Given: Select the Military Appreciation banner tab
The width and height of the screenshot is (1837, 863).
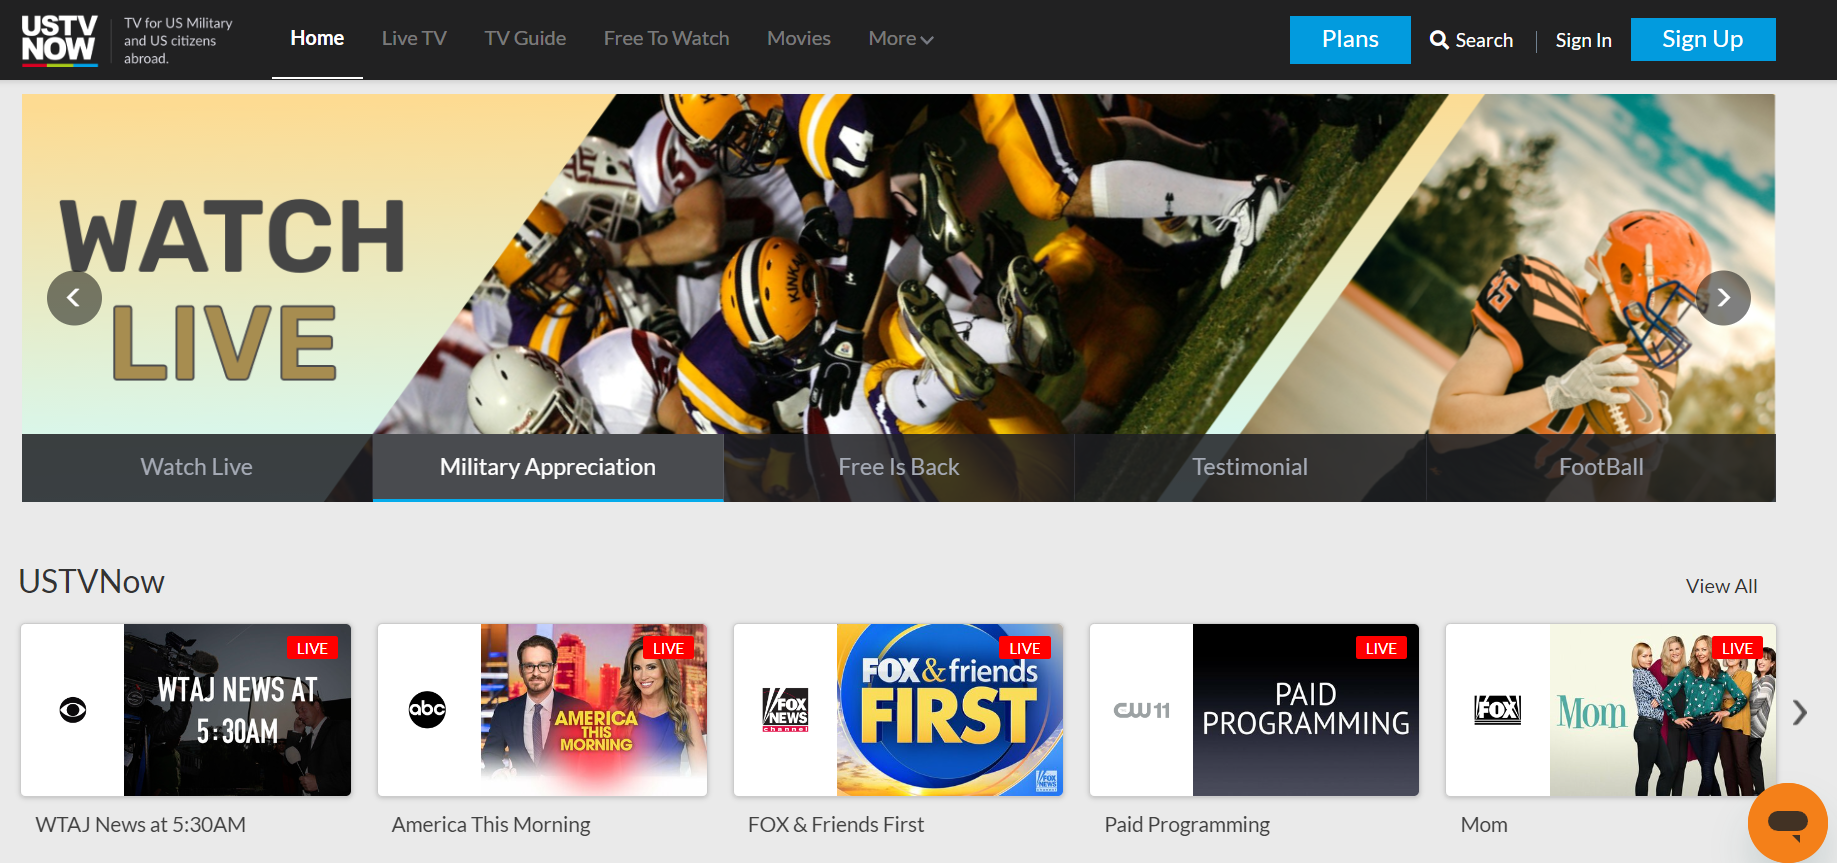Looking at the screenshot, I should click(548, 467).
